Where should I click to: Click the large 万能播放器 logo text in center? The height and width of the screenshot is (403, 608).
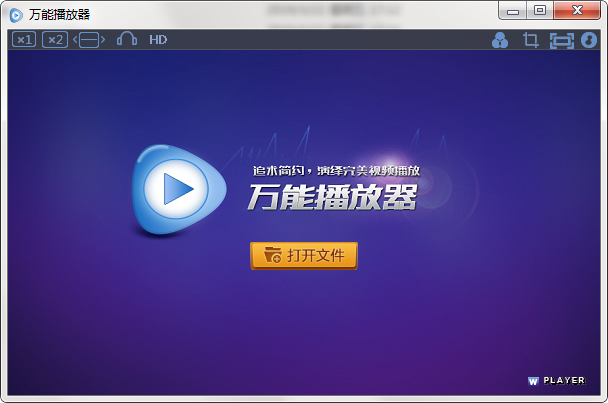click(x=331, y=197)
